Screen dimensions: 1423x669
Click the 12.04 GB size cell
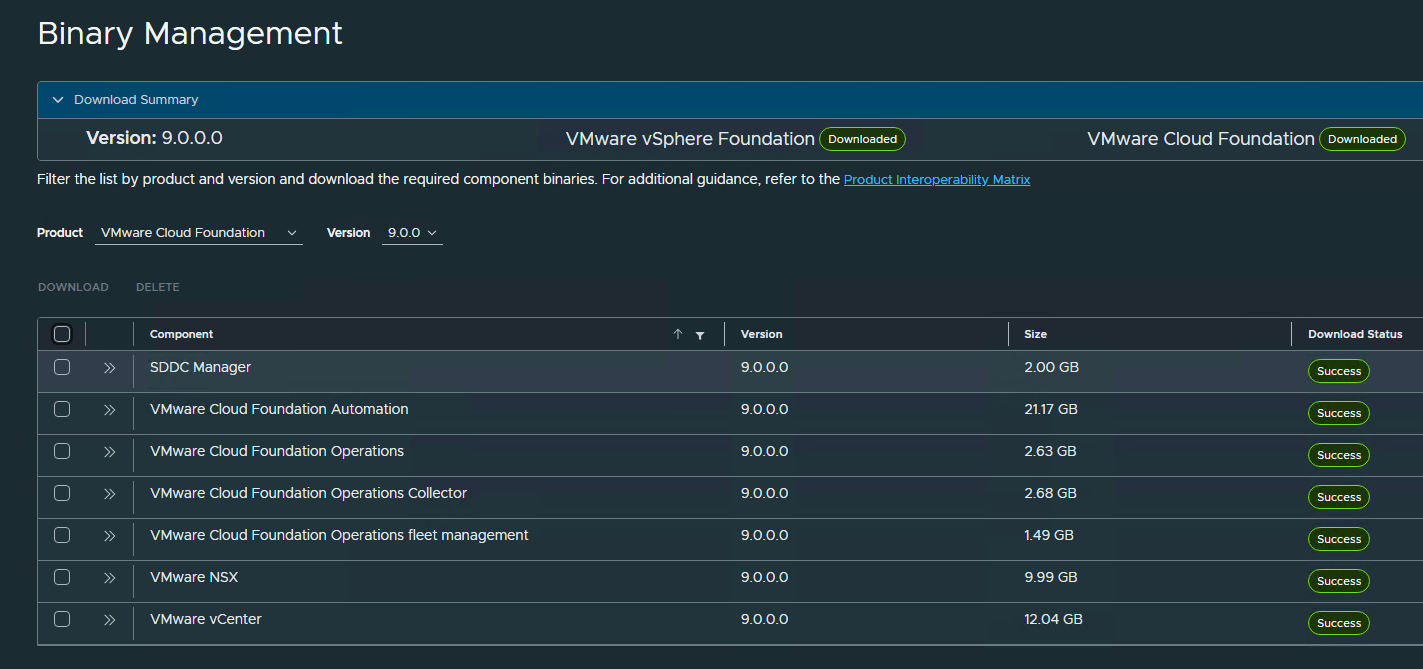point(1054,619)
